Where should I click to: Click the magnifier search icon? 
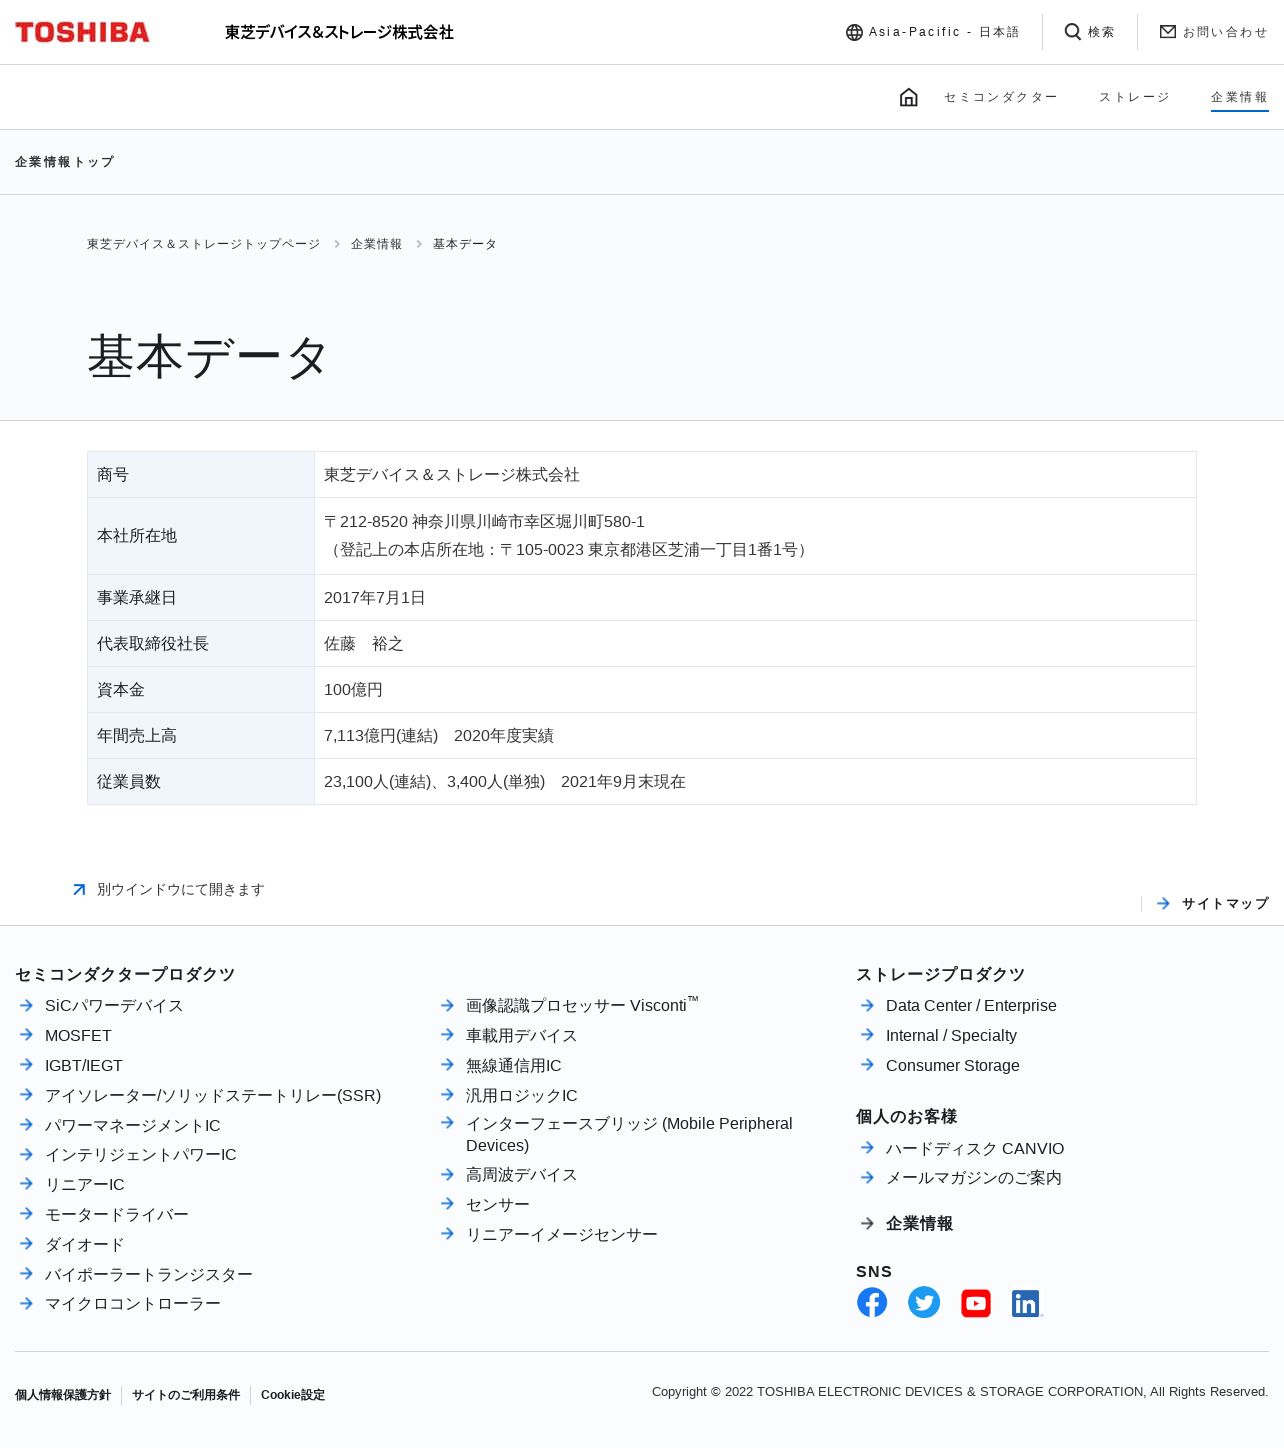coord(1073,32)
